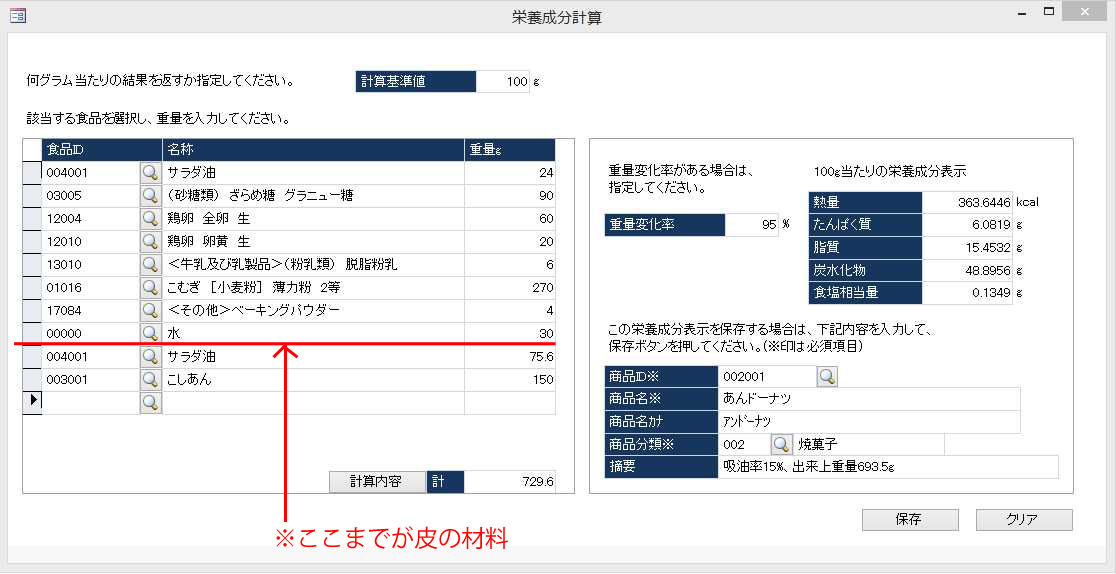
Task: Click the weight cell 150 for こしあん
Action: [510, 380]
